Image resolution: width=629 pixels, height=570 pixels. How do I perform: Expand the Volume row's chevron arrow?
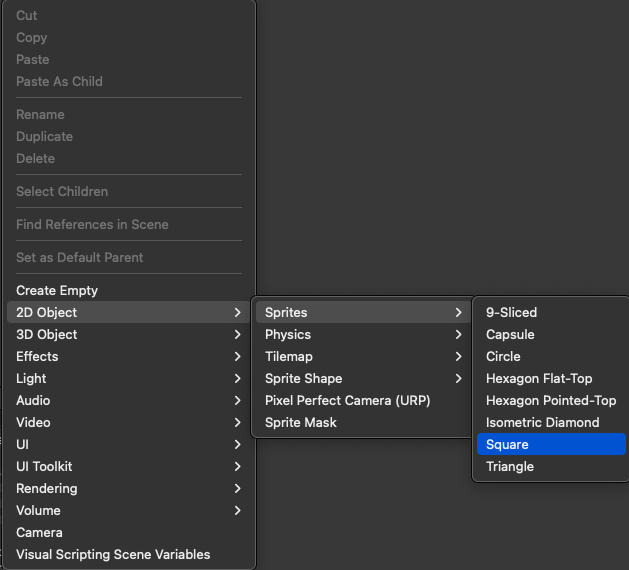(237, 511)
